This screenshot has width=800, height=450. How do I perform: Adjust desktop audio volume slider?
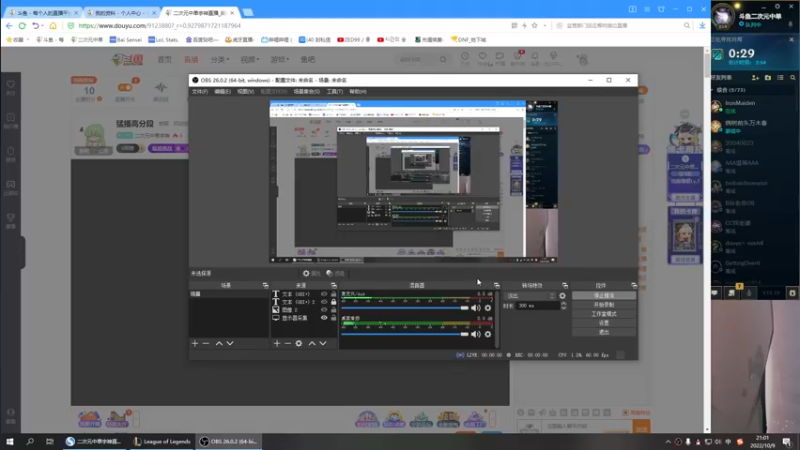tap(405, 334)
